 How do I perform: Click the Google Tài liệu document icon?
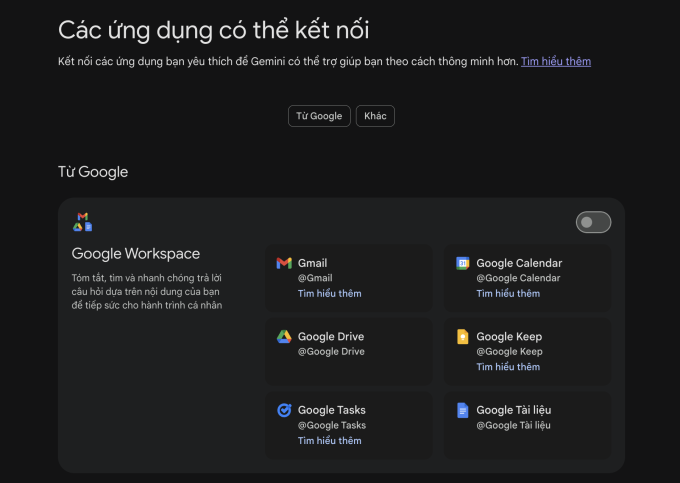tap(463, 410)
